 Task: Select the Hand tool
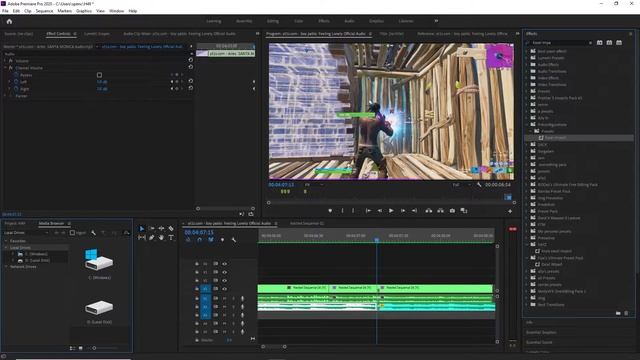coord(161,238)
